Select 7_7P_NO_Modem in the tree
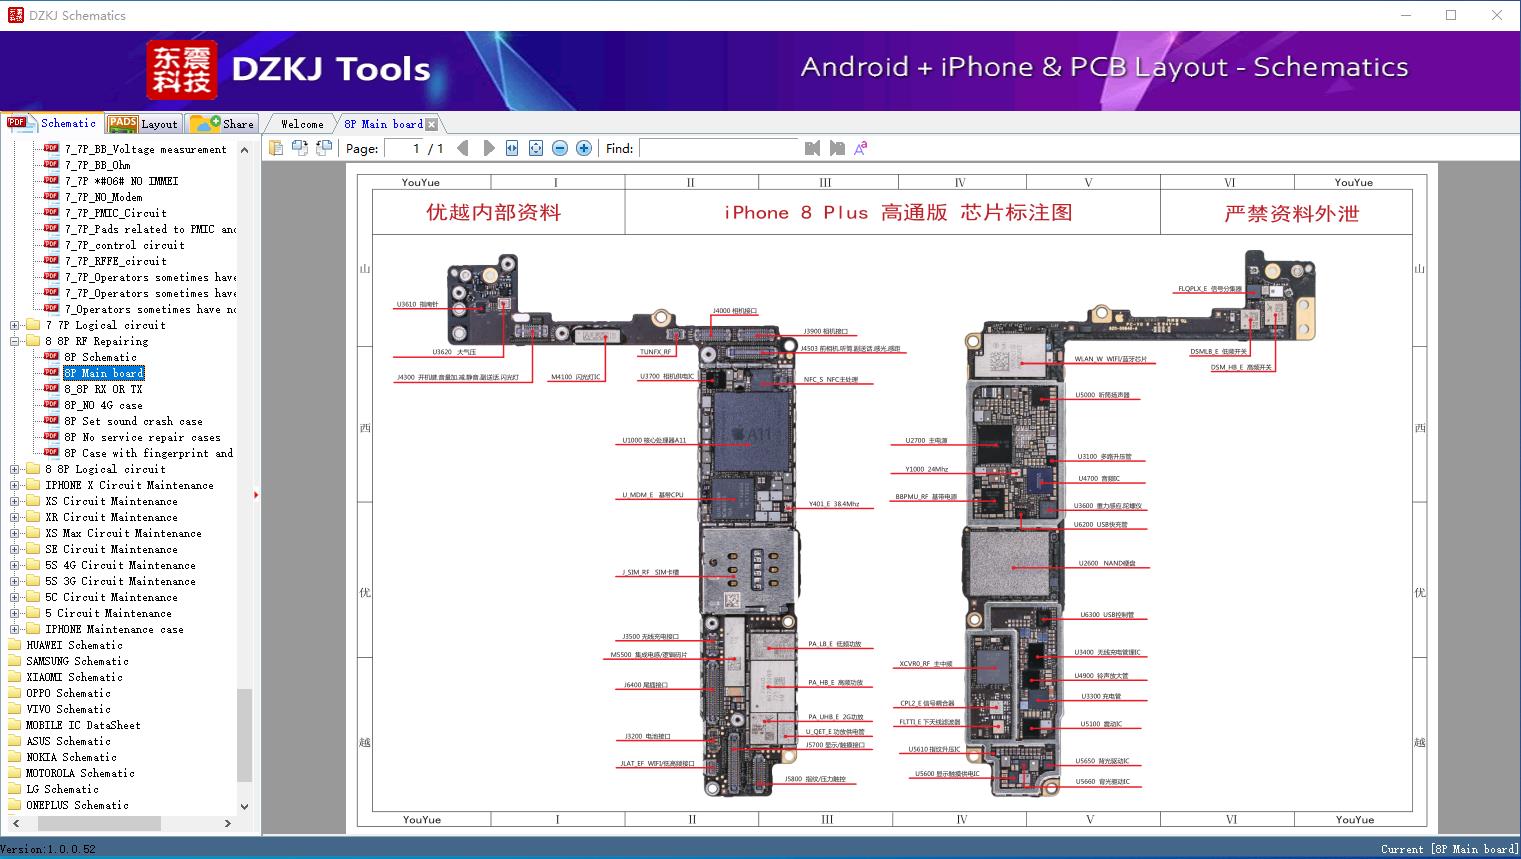 pyautogui.click(x=103, y=197)
